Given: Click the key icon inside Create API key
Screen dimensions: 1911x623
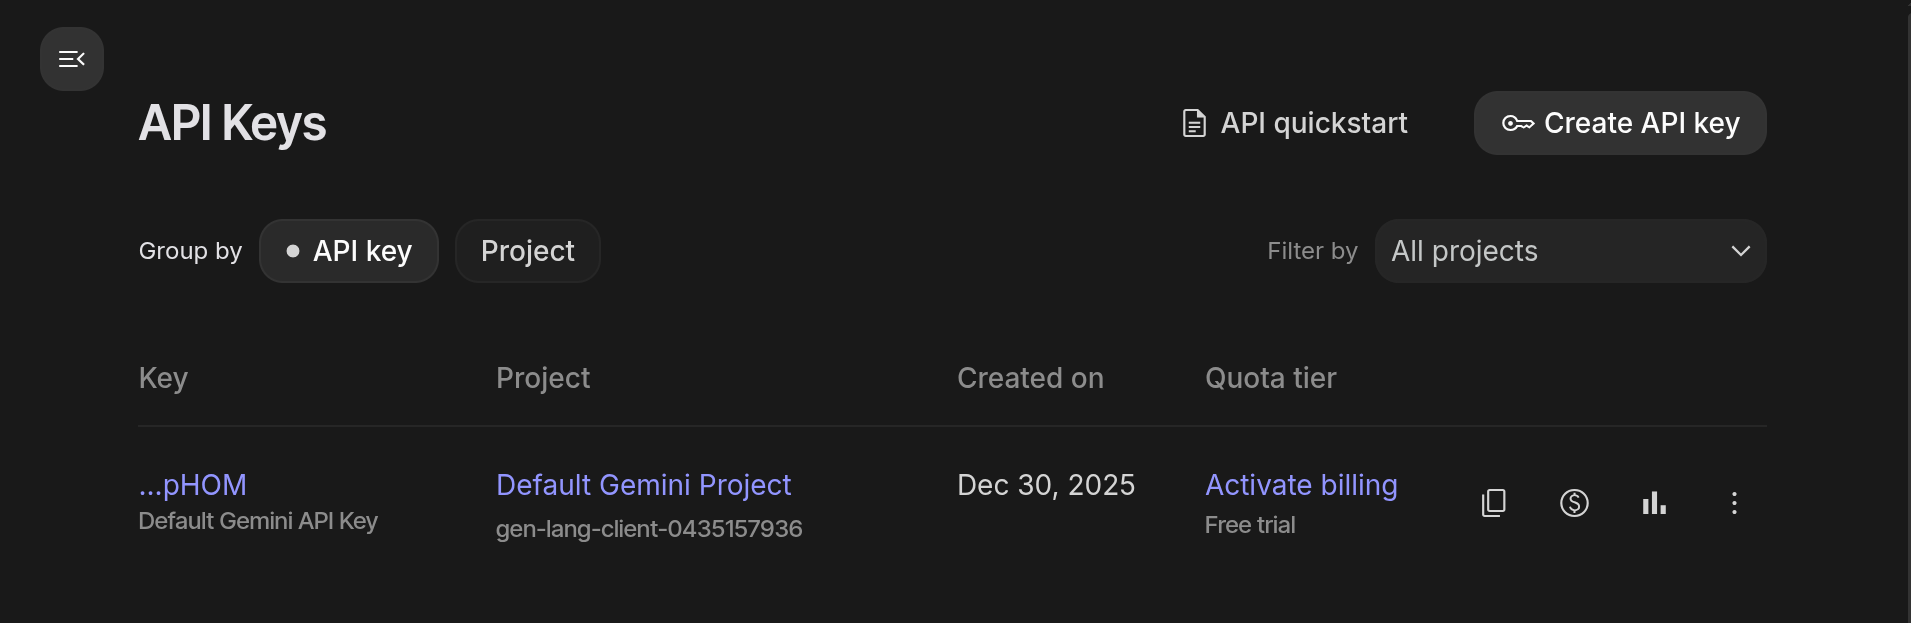Looking at the screenshot, I should (x=1518, y=123).
